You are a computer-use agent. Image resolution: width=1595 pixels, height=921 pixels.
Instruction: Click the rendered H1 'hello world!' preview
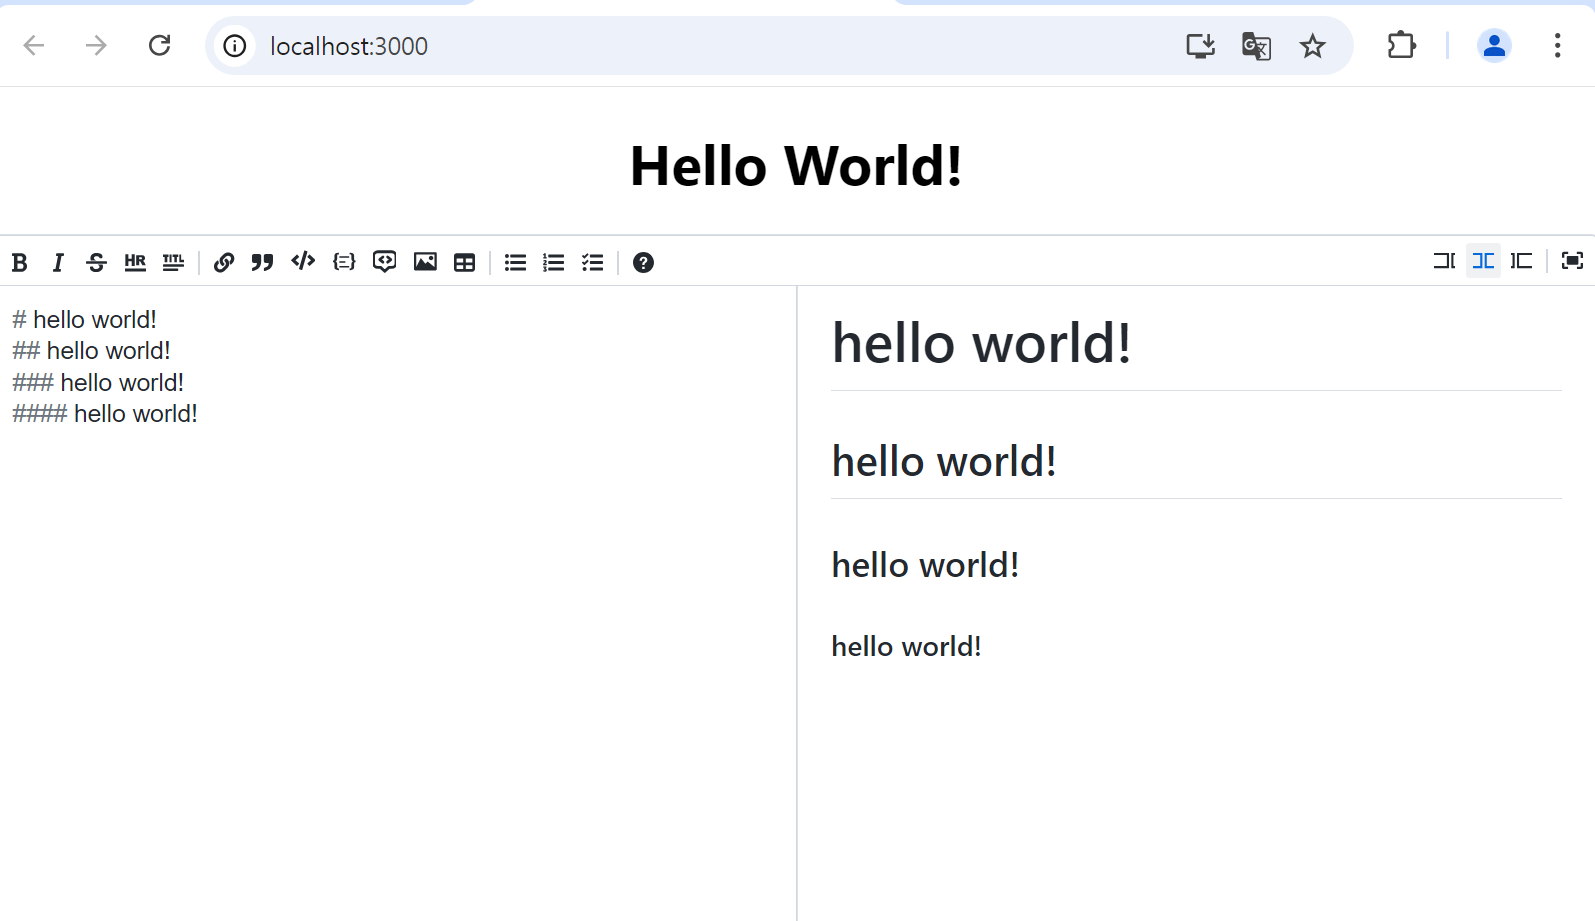pyautogui.click(x=981, y=343)
